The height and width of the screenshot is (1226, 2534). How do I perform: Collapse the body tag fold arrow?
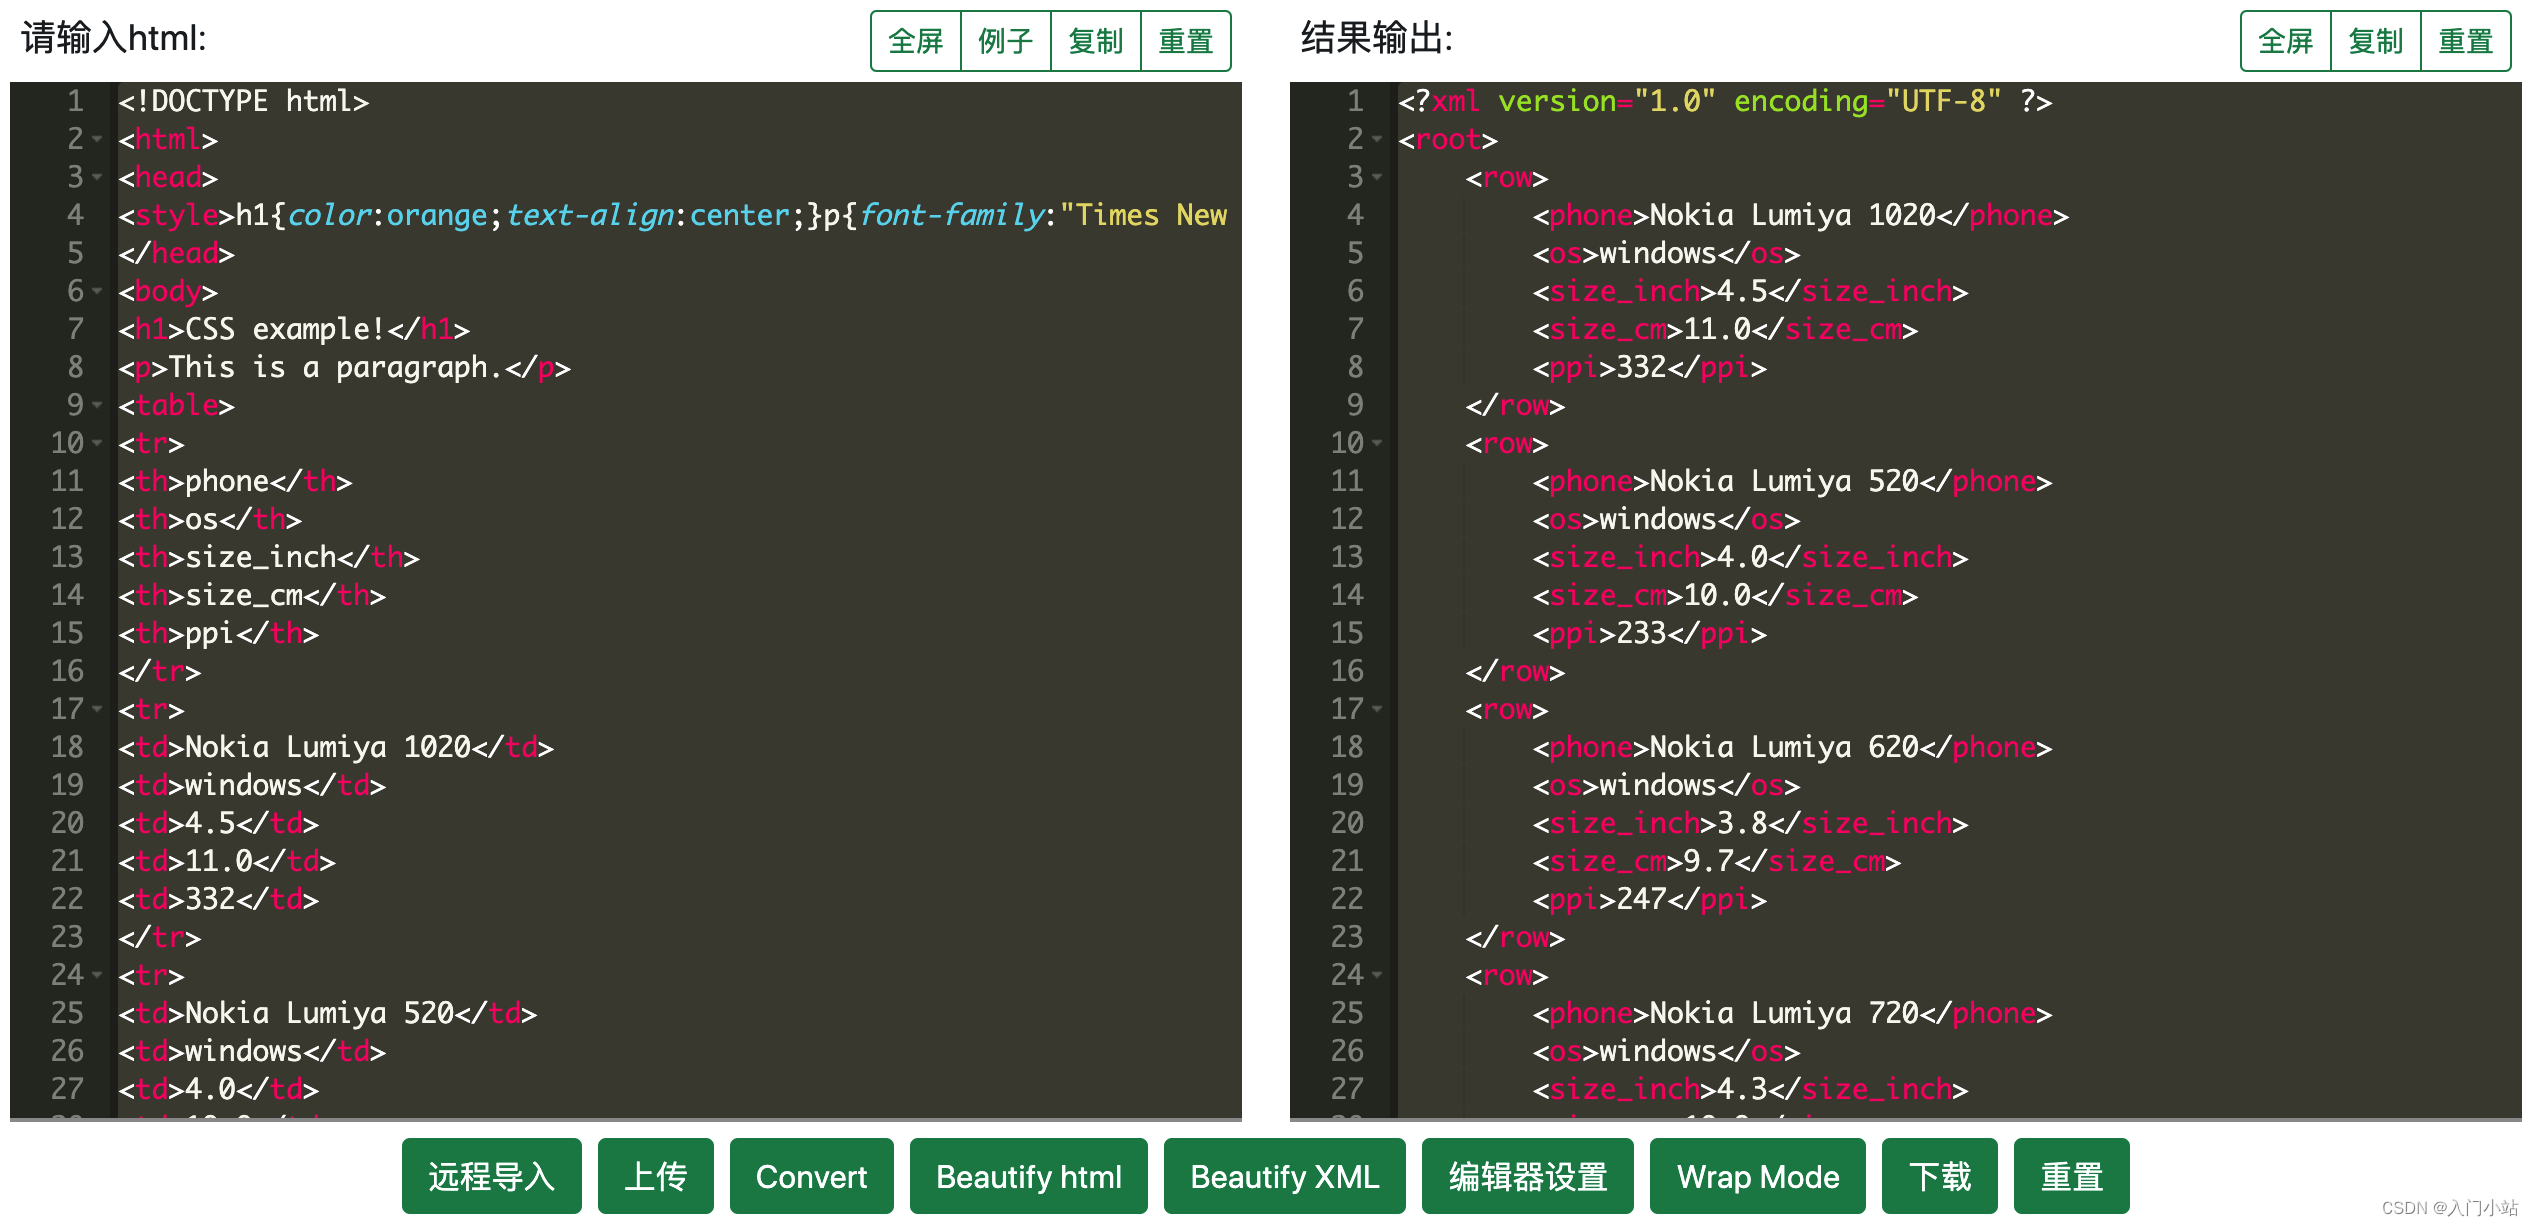[x=97, y=291]
